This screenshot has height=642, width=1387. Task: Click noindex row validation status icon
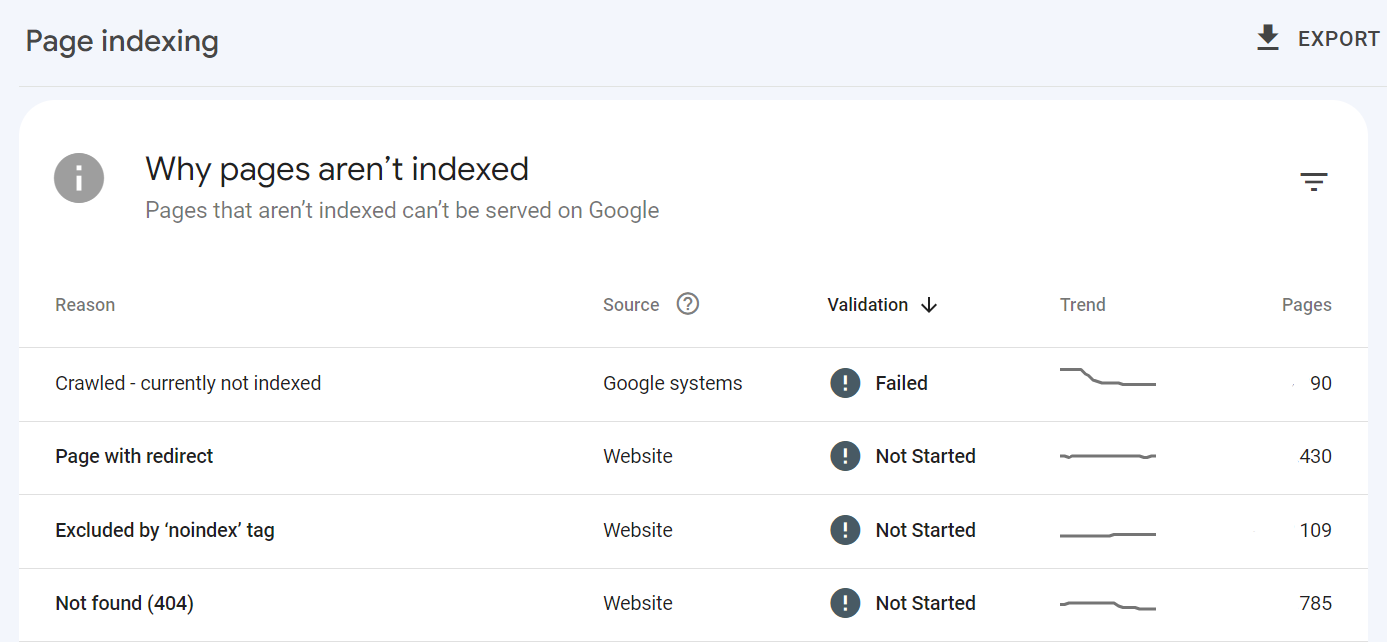click(845, 530)
